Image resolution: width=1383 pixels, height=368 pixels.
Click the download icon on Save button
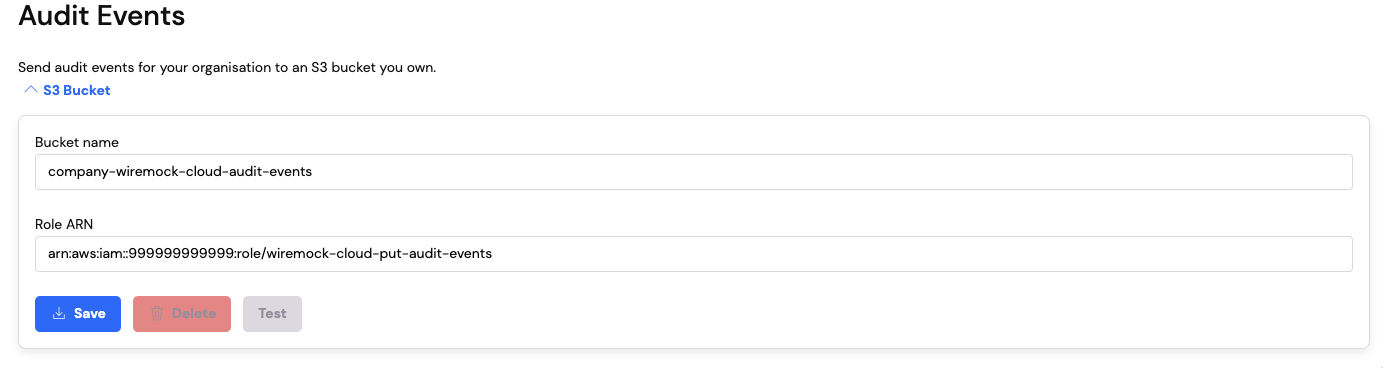tap(59, 313)
